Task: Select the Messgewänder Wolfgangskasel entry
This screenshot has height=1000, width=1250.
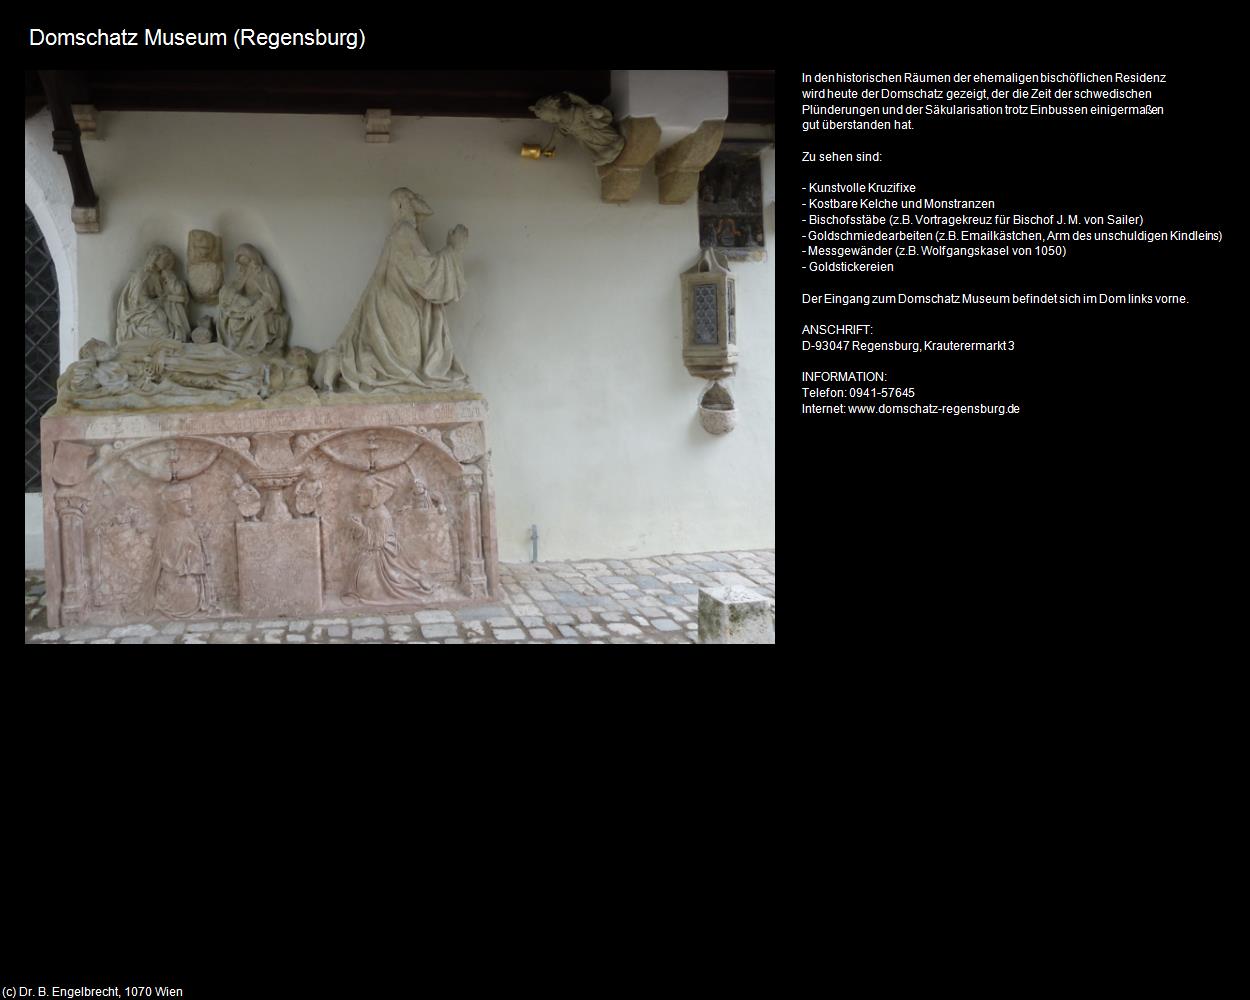Action: point(934,251)
